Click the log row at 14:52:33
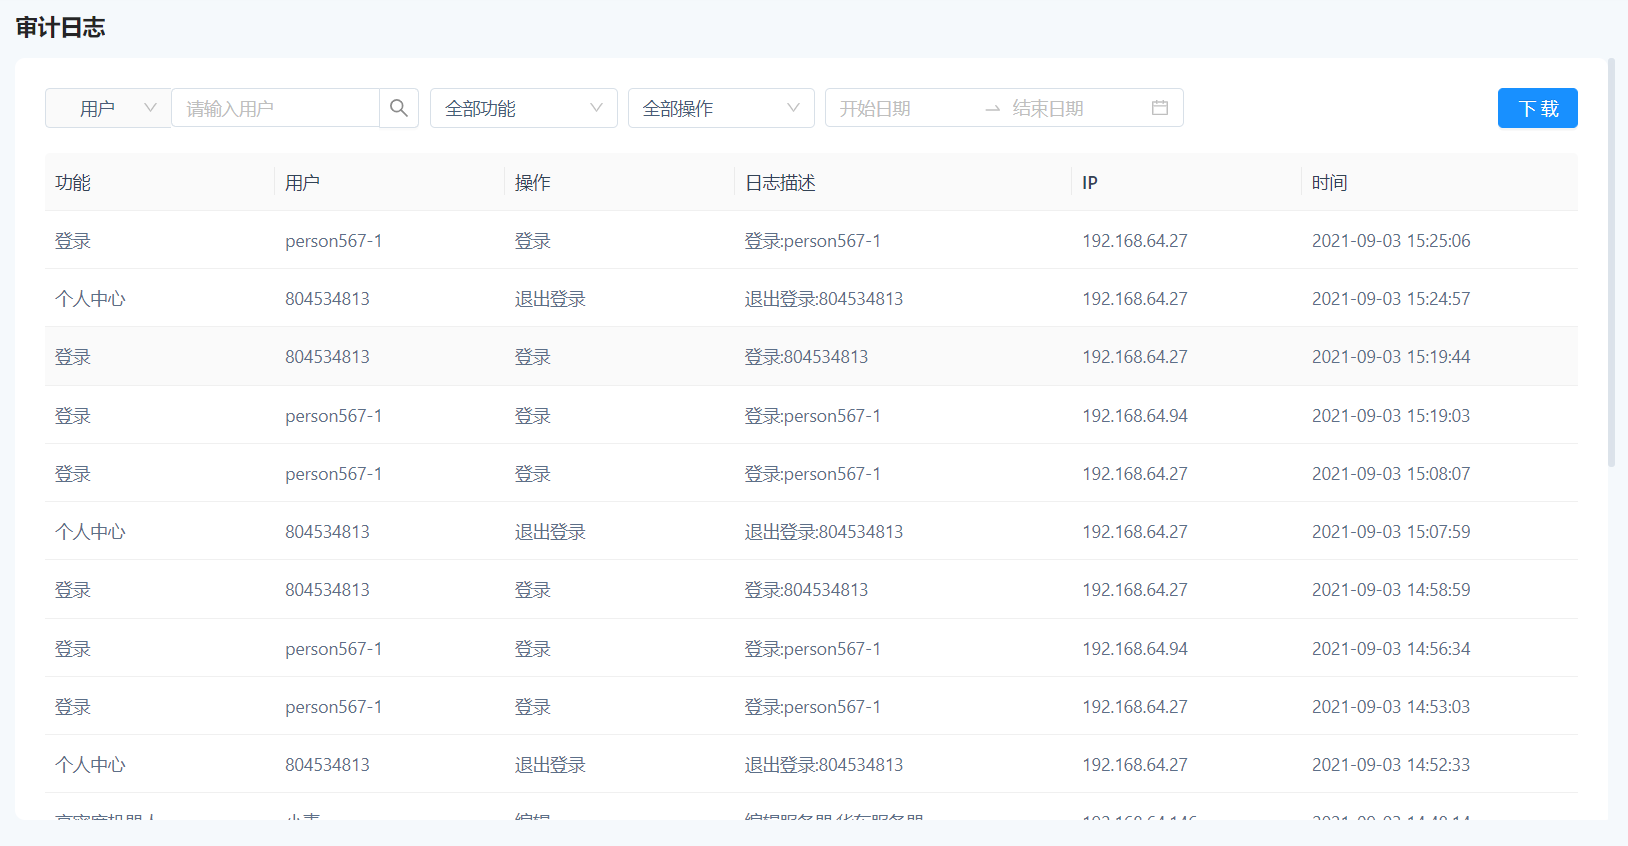1628x846 pixels. click(x=810, y=765)
